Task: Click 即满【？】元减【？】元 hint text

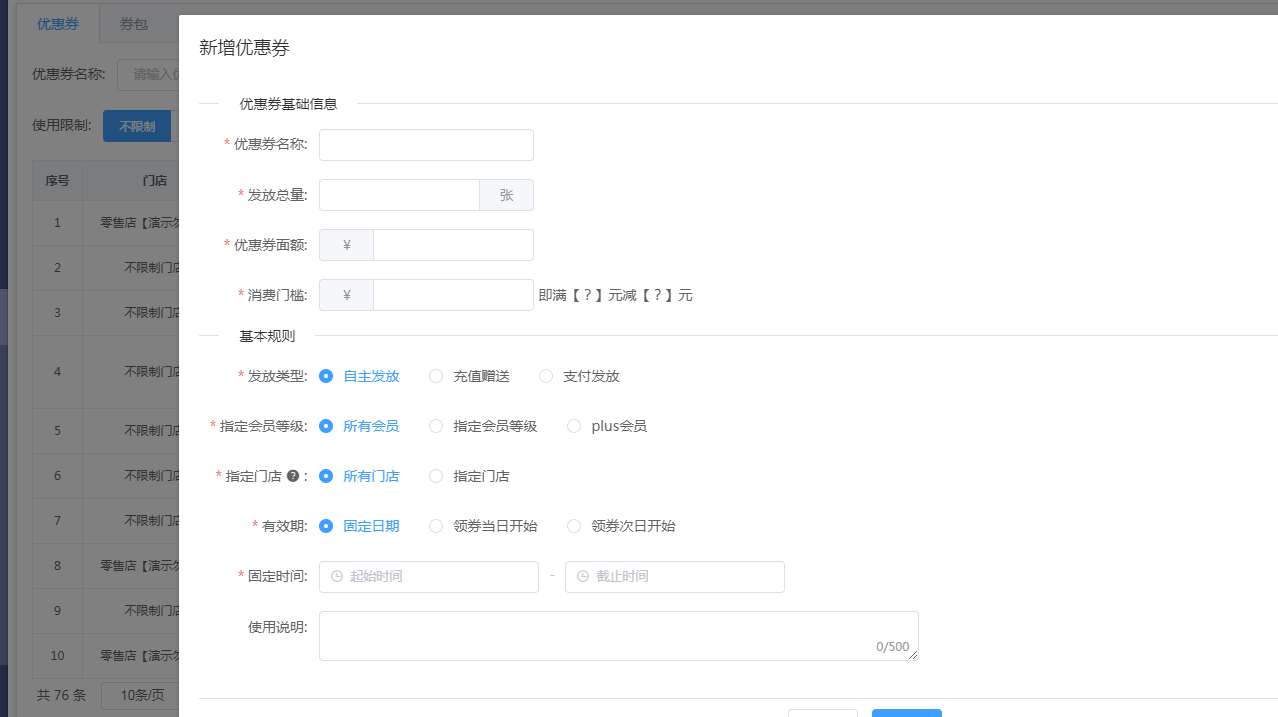Action: [615, 295]
